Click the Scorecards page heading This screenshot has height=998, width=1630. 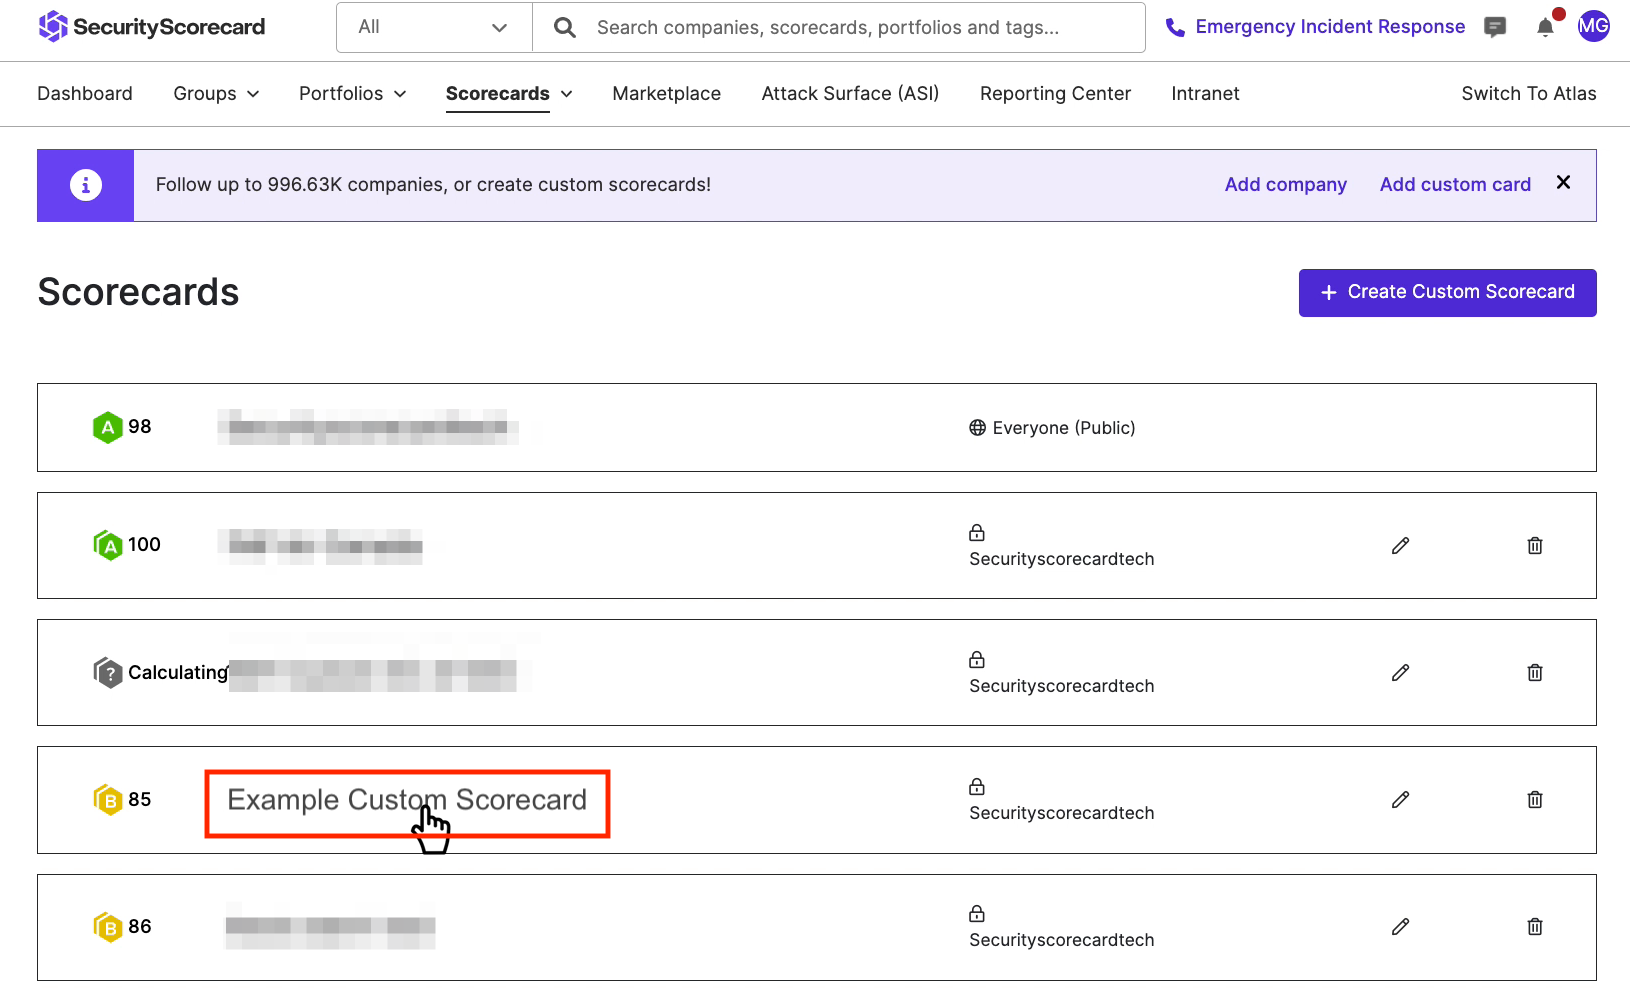(138, 292)
